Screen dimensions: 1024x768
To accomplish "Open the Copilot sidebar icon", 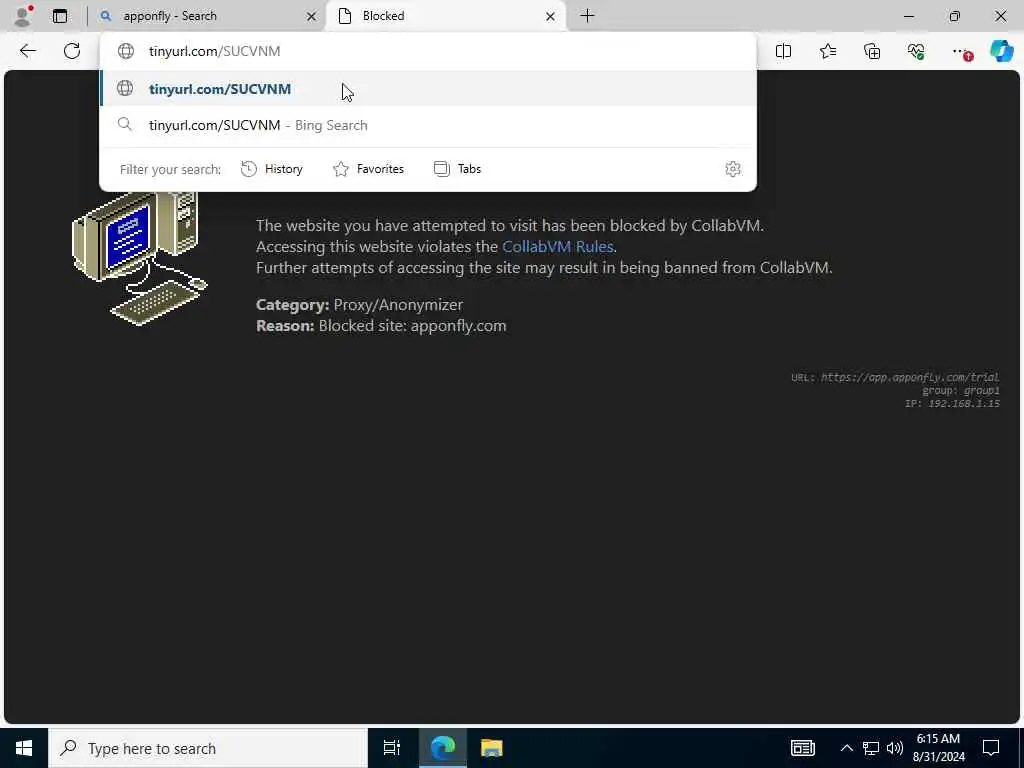I will pyautogui.click(x=1001, y=51).
